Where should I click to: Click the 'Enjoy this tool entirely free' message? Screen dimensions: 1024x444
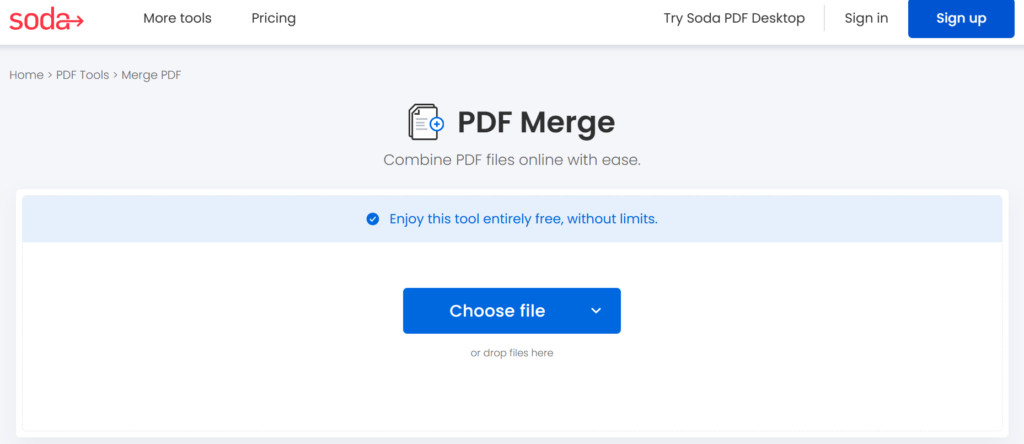tap(523, 219)
